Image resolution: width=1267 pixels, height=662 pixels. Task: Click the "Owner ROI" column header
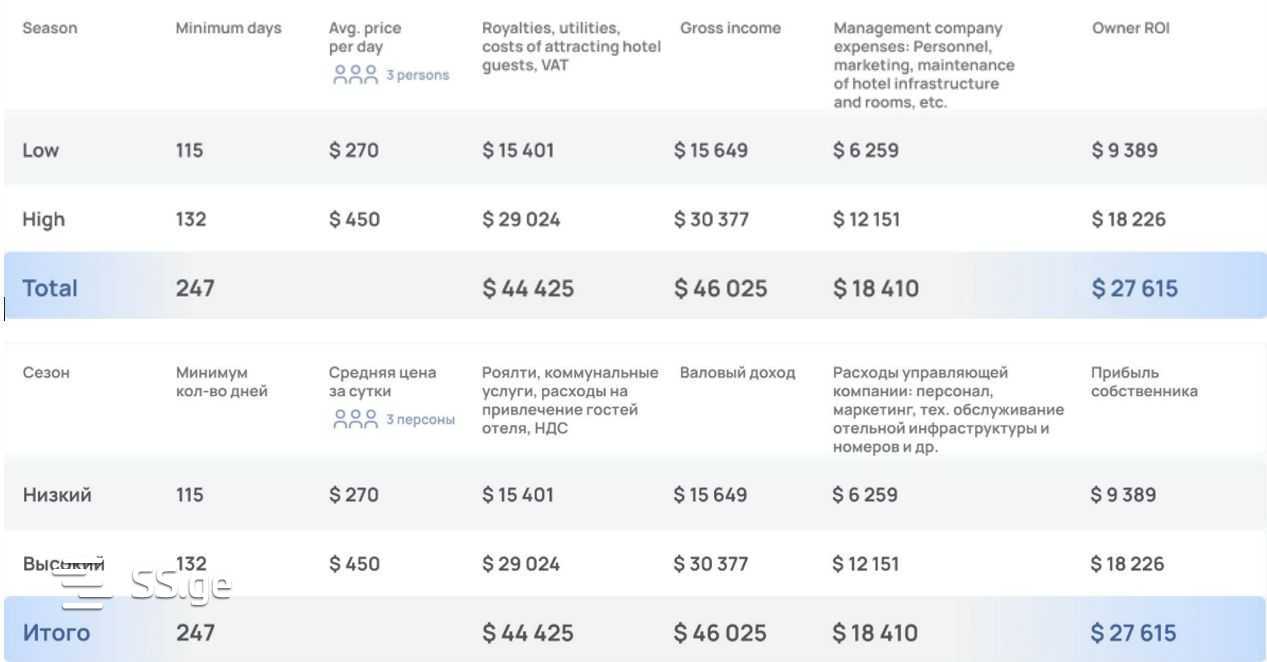coord(1130,28)
